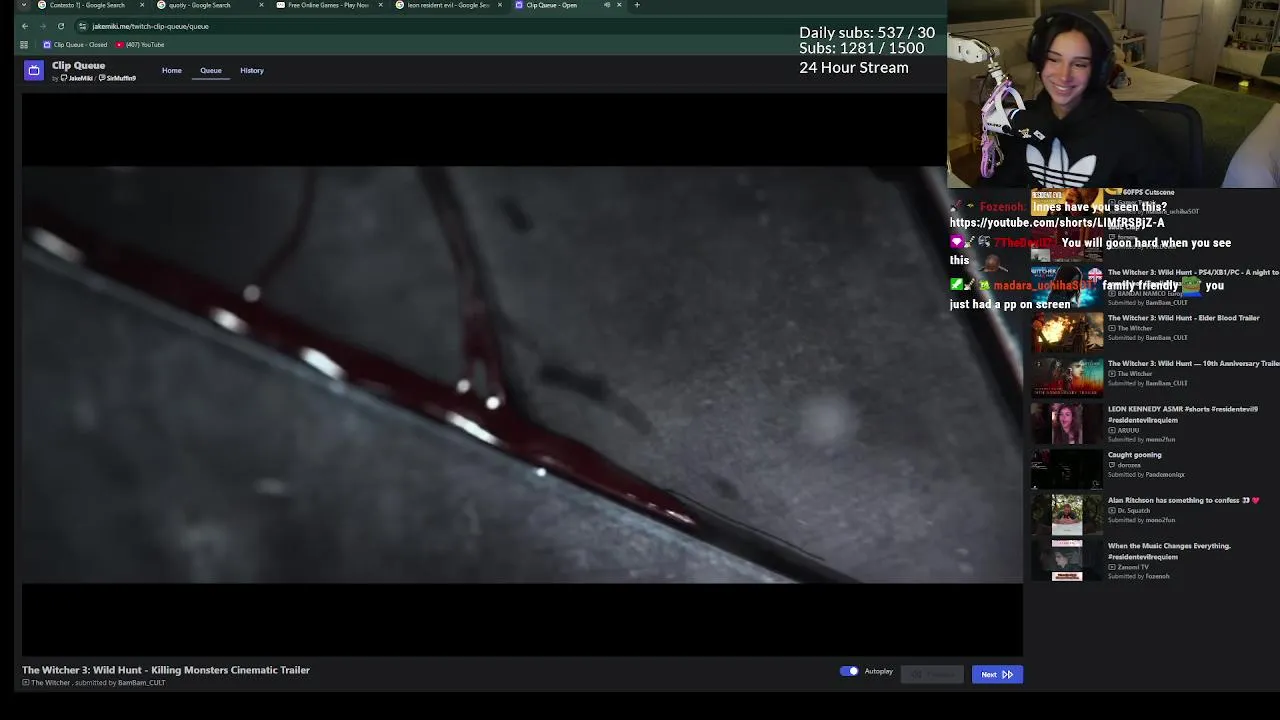Click 'The Witcher 3: Wild Hunt - Elder Blood Trailer' title
Viewport: 1280px width, 720px height.
pyautogui.click(x=1183, y=318)
